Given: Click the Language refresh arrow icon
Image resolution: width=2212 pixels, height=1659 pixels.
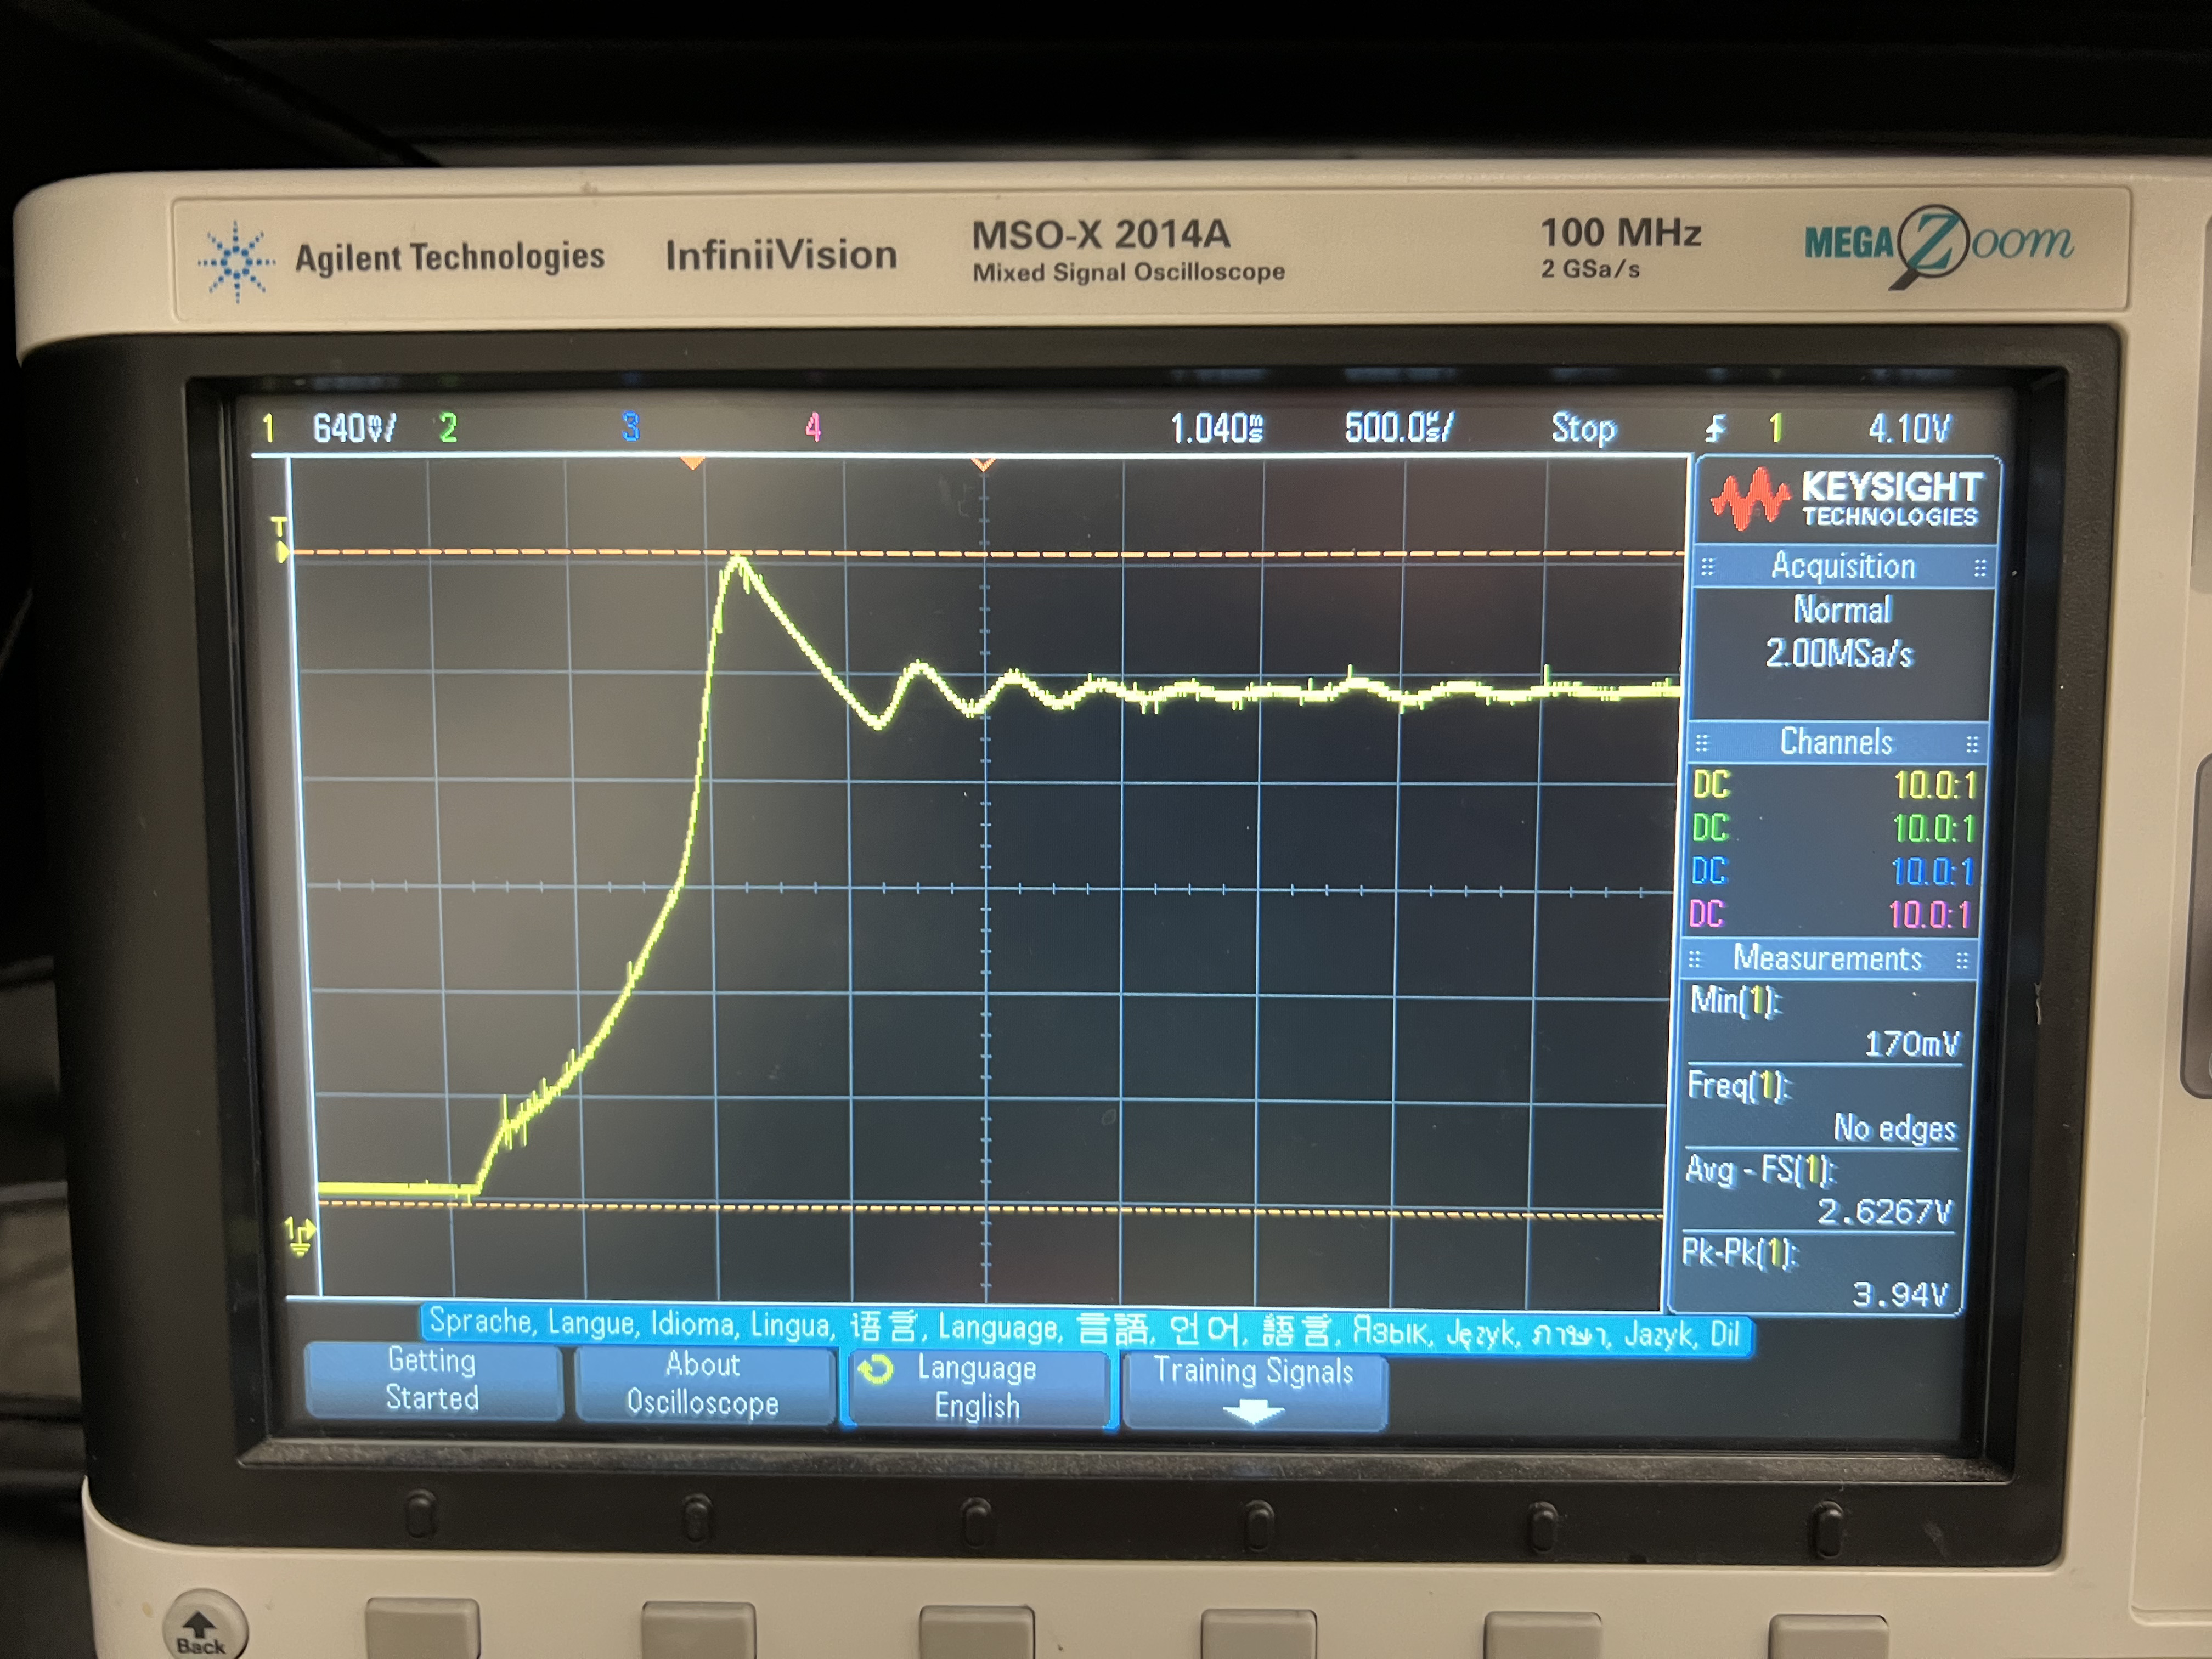Looking at the screenshot, I should pos(876,1369).
